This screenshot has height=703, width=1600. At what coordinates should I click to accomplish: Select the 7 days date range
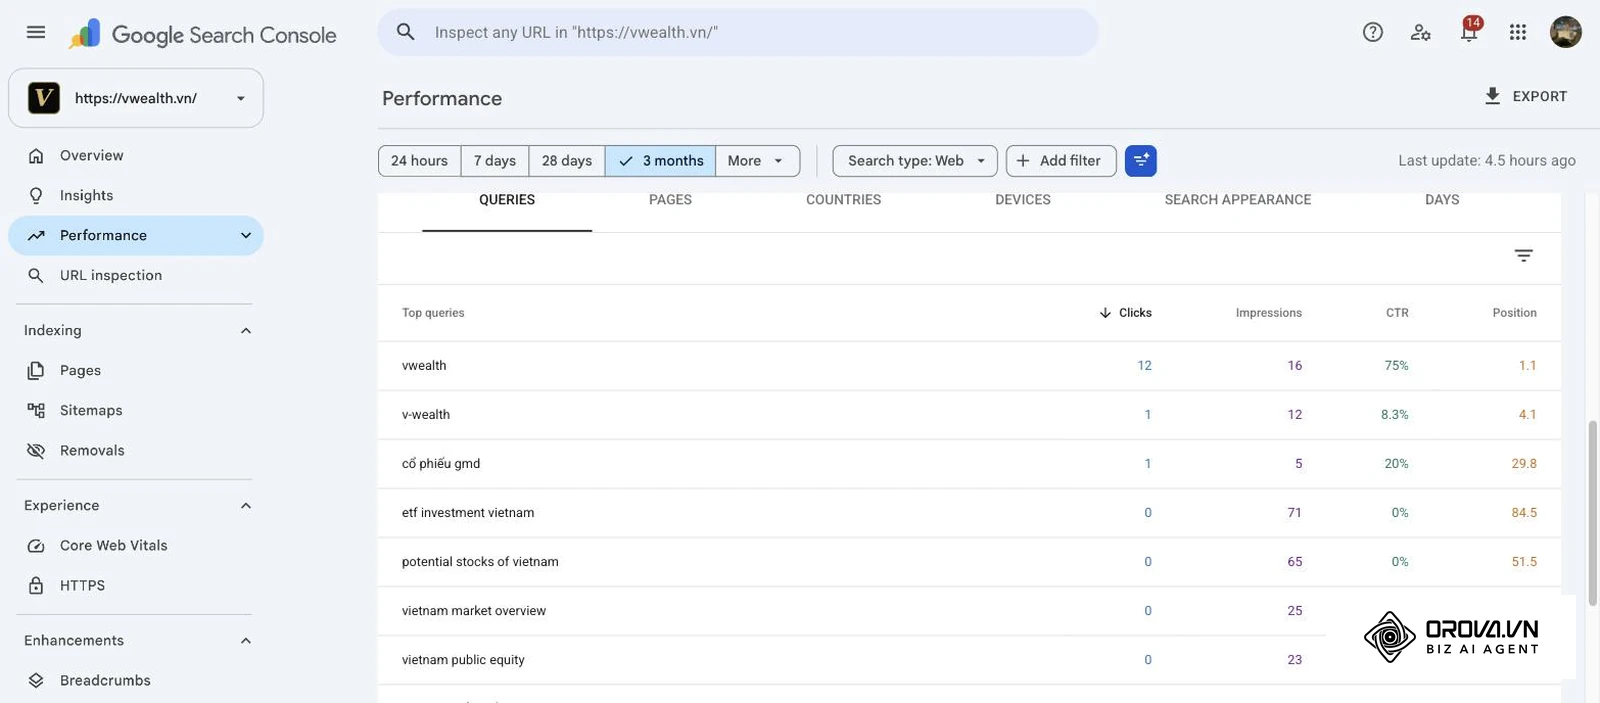[x=495, y=161]
